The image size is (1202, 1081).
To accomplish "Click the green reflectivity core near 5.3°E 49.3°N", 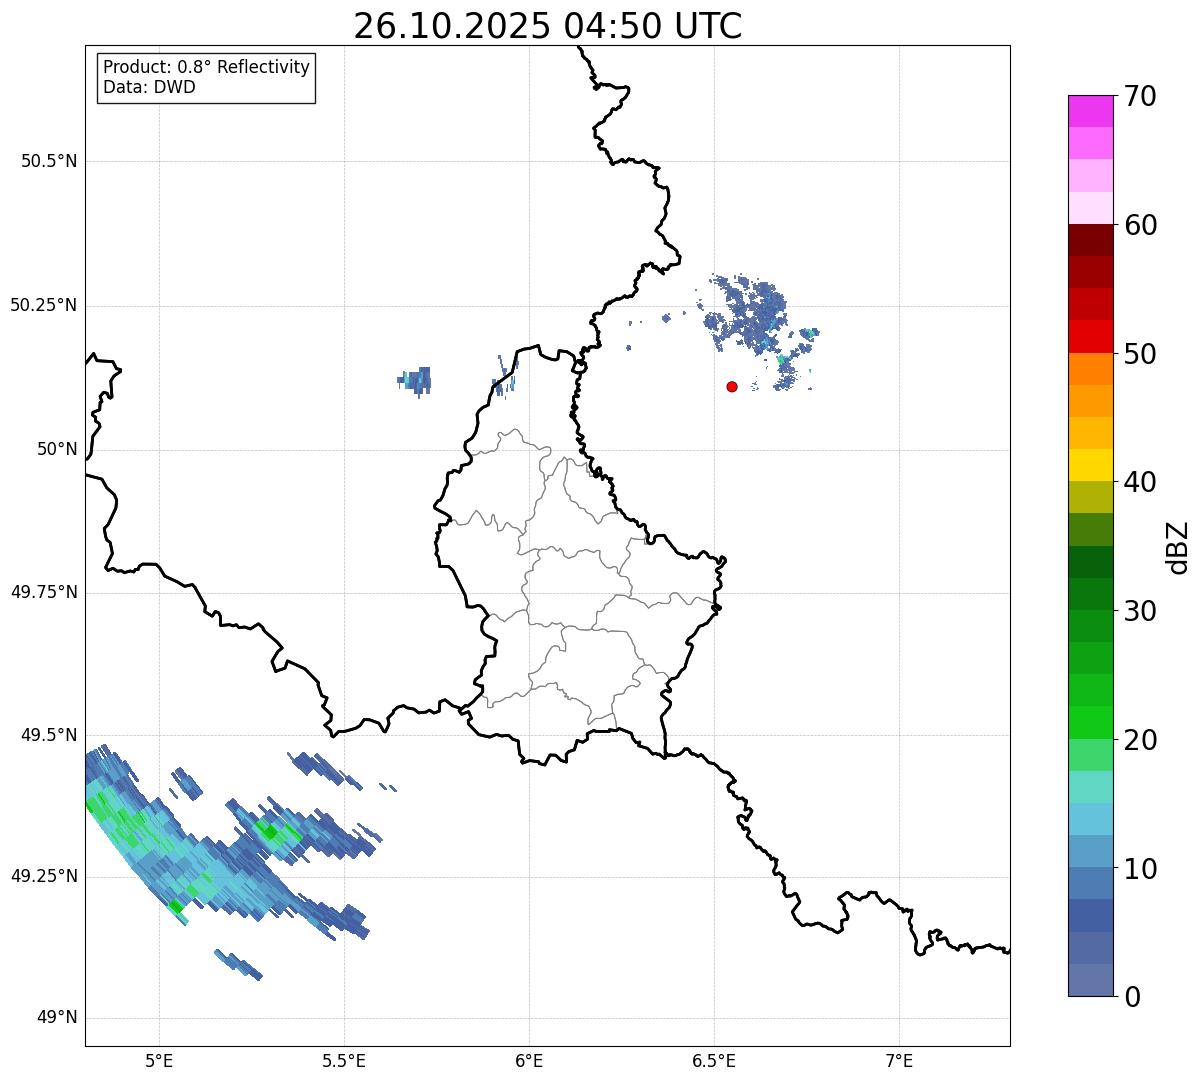I will [x=270, y=831].
